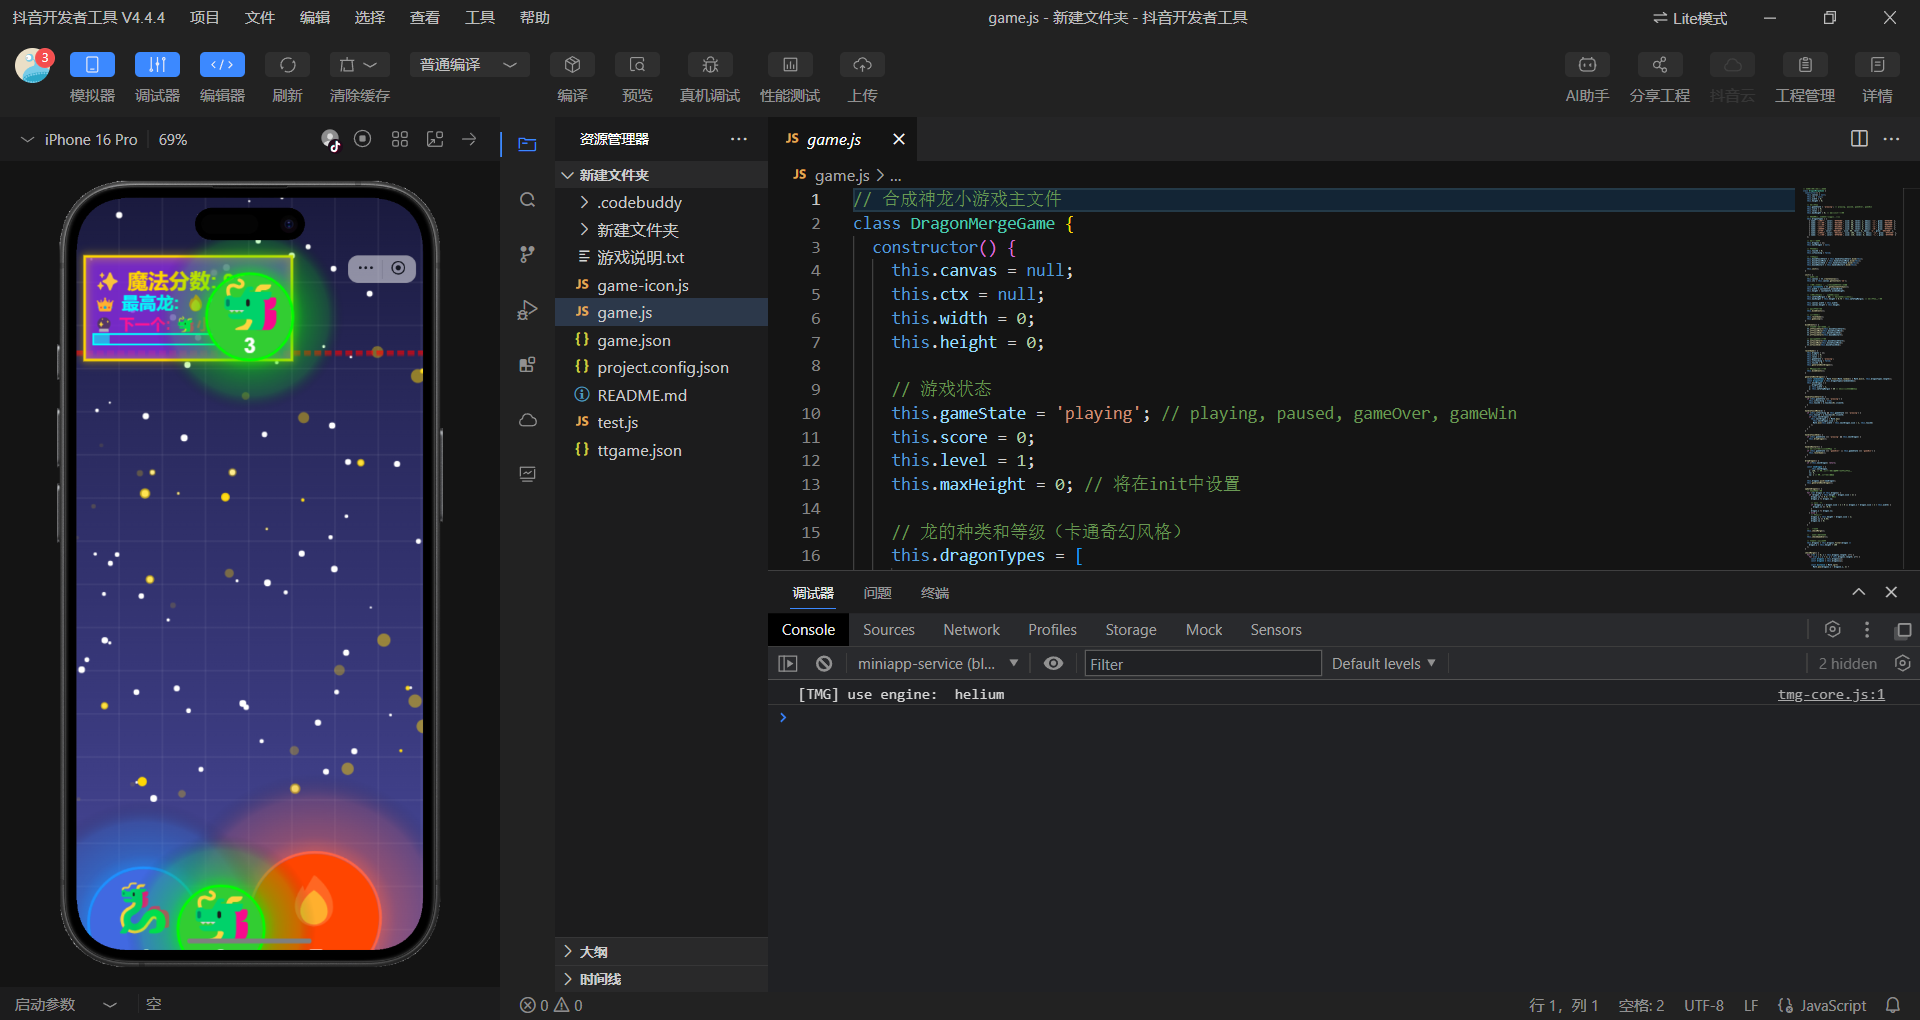Toggle the 模拟器 simulator panel

tap(92, 65)
